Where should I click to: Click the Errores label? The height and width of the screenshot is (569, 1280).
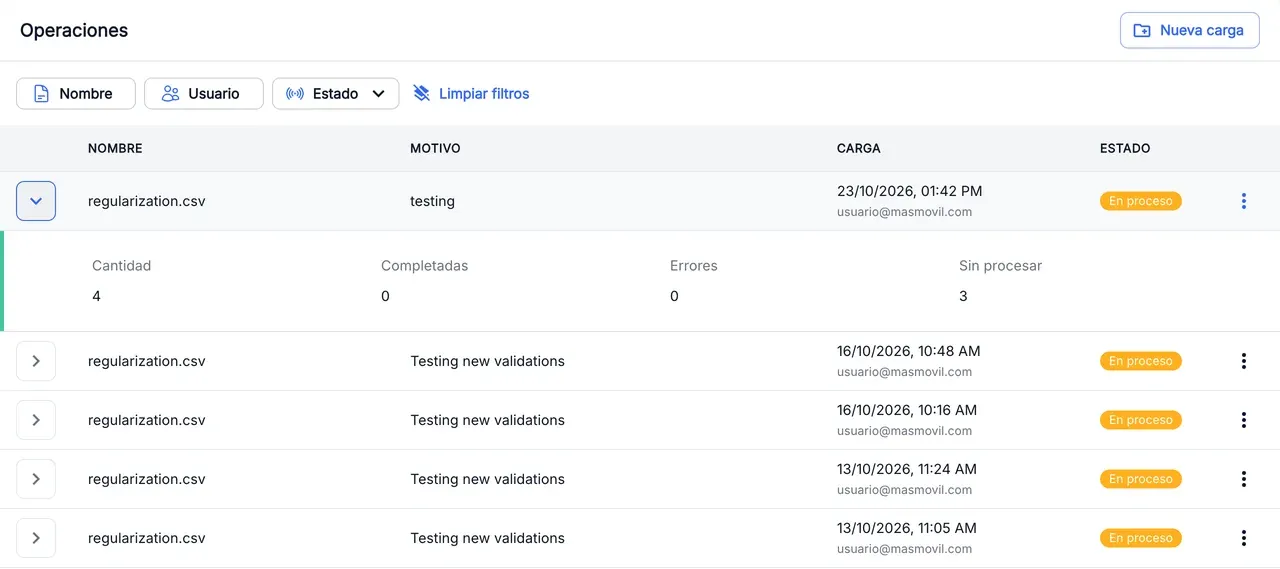[x=694, y=266]
